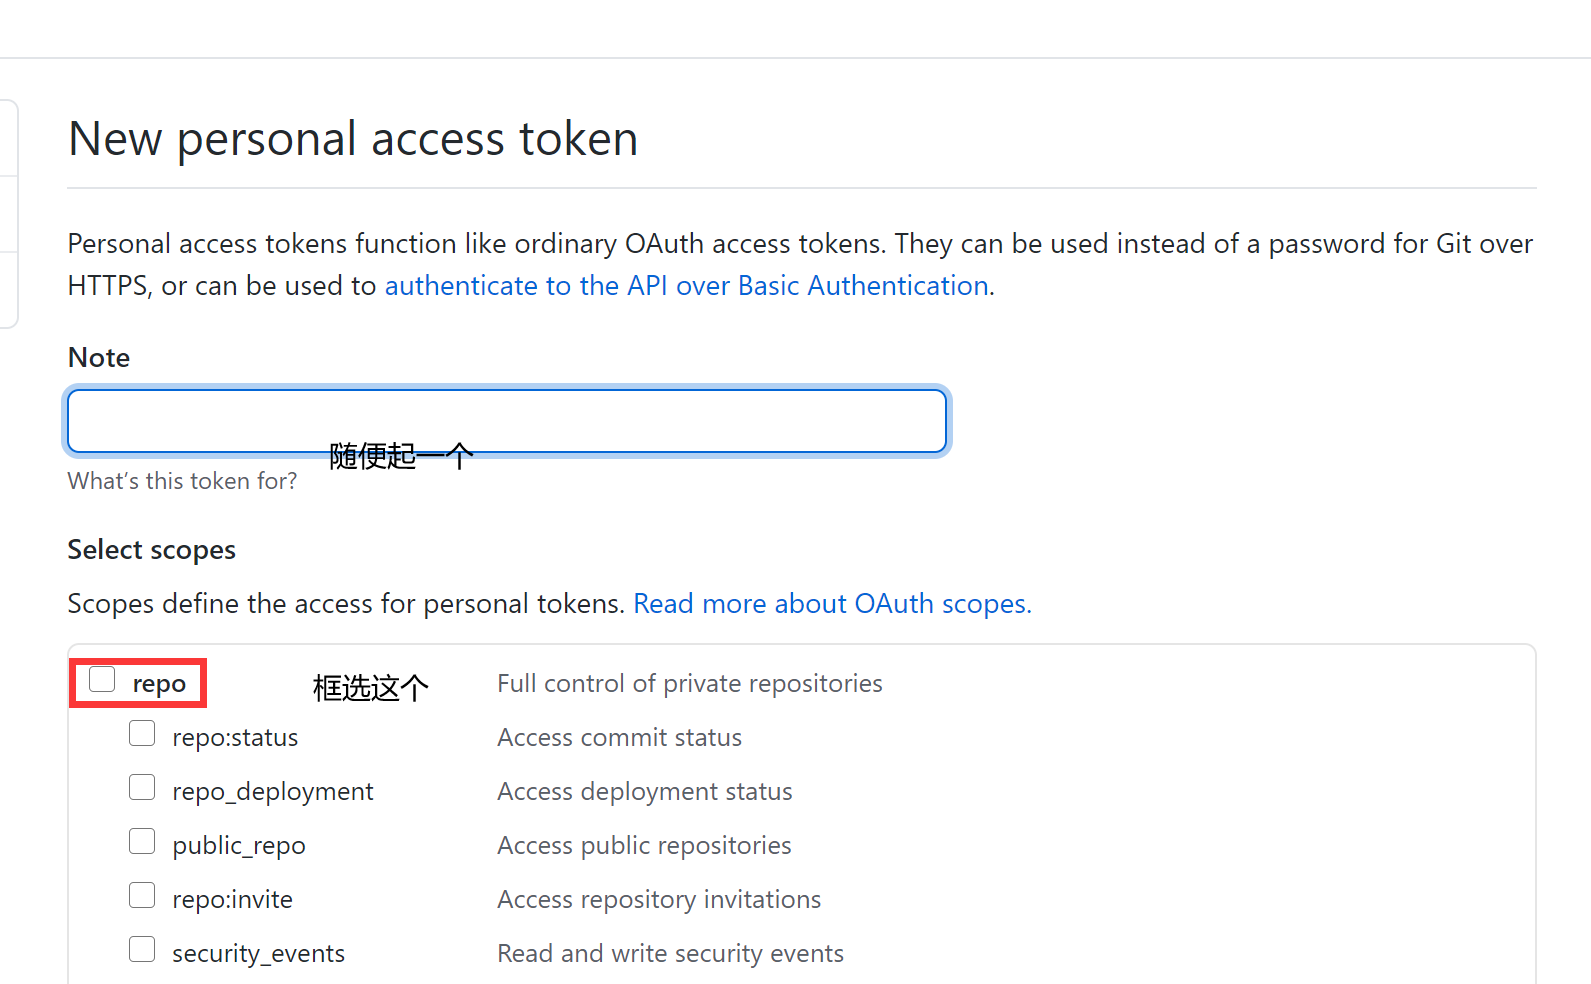Click "Full control of private repositories" description

tap(689, 684)
